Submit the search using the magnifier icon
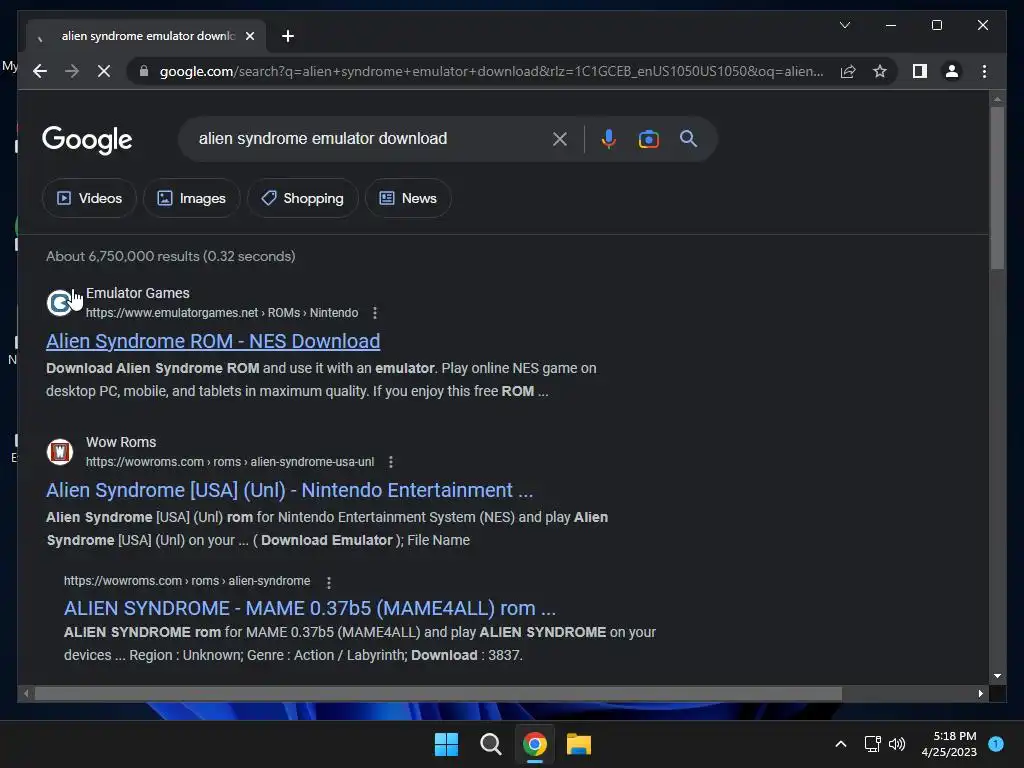Screen dimensions: 1024x768 coord(688,138)
